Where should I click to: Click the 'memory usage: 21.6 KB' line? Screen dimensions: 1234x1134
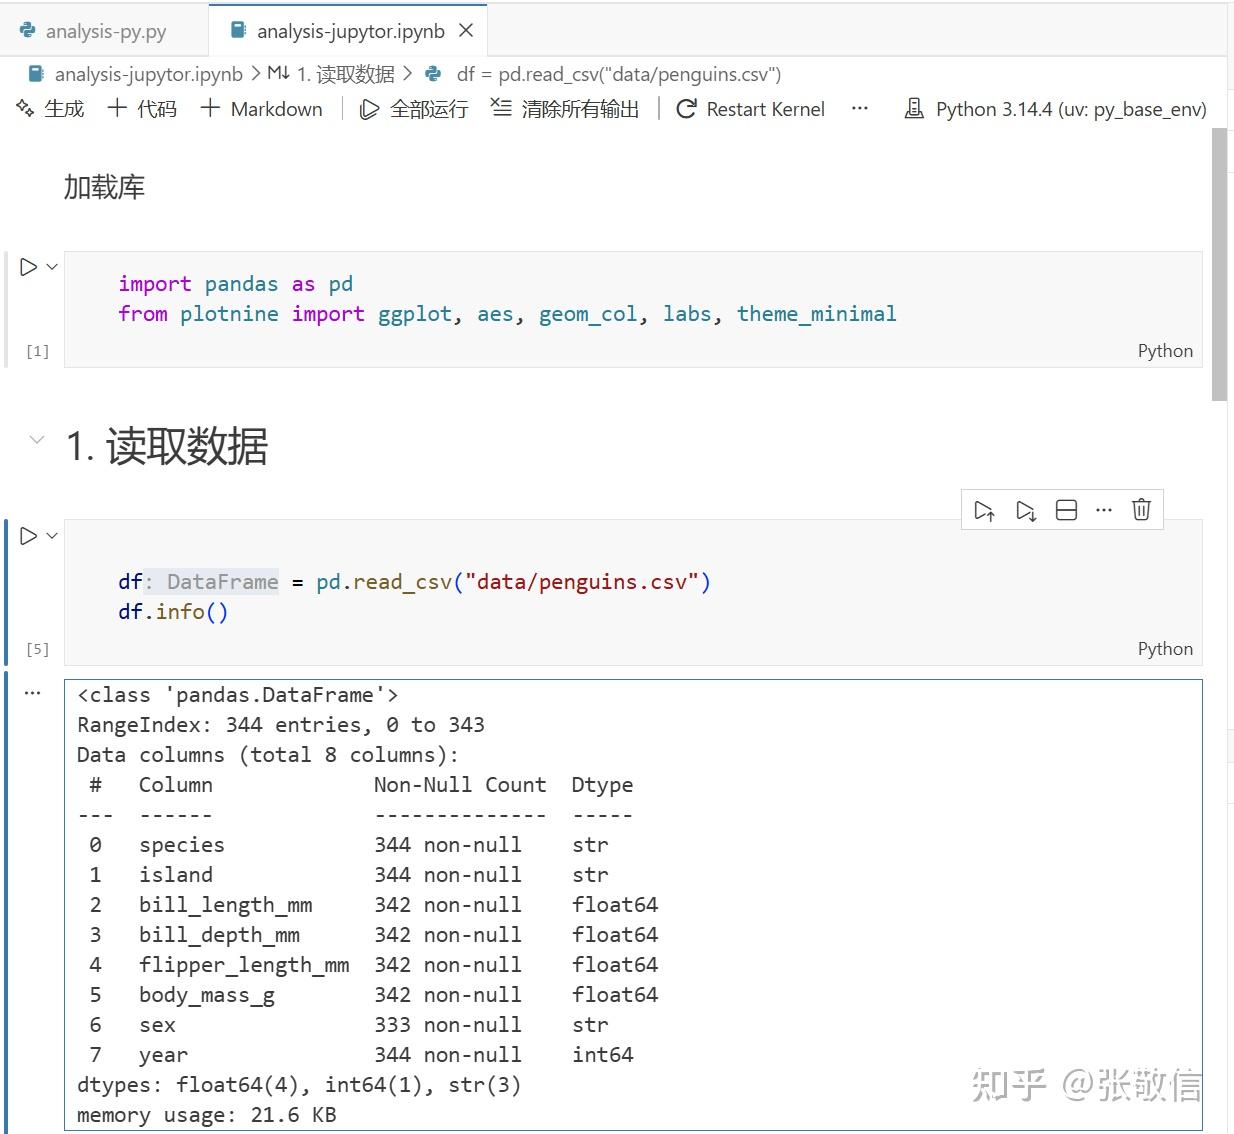(x=207, y=1115)
